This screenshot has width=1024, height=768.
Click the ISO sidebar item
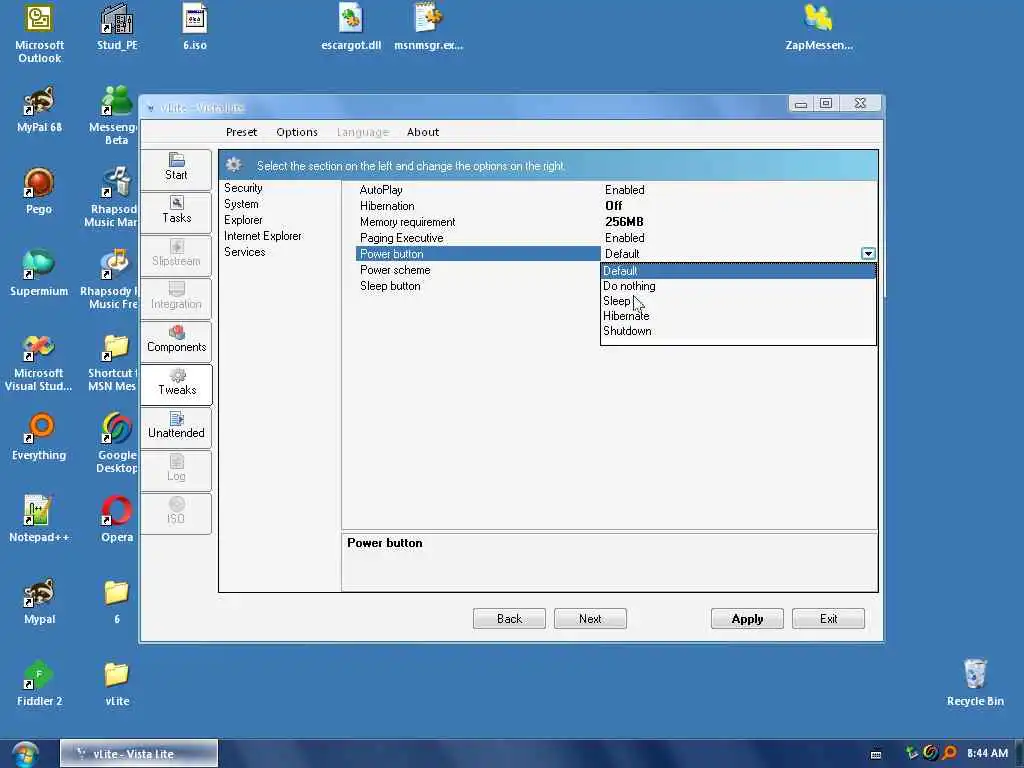click(176, 513)
